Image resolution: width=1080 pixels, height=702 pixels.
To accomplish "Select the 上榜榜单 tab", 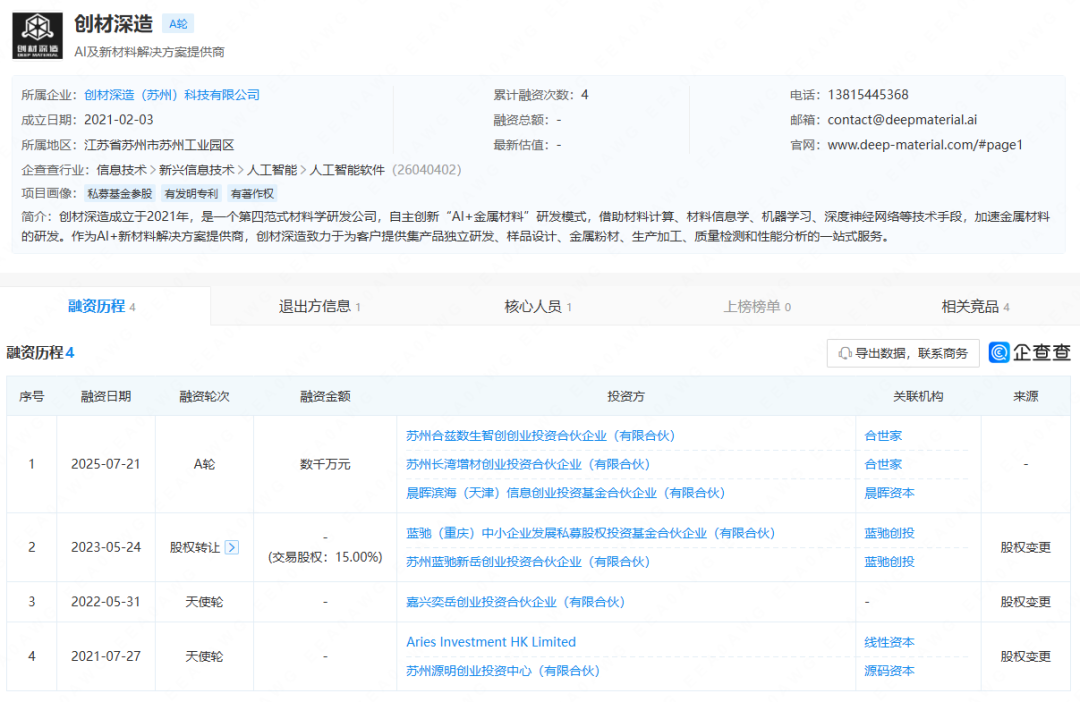I will pyautogui.click(x=757, y=306).
